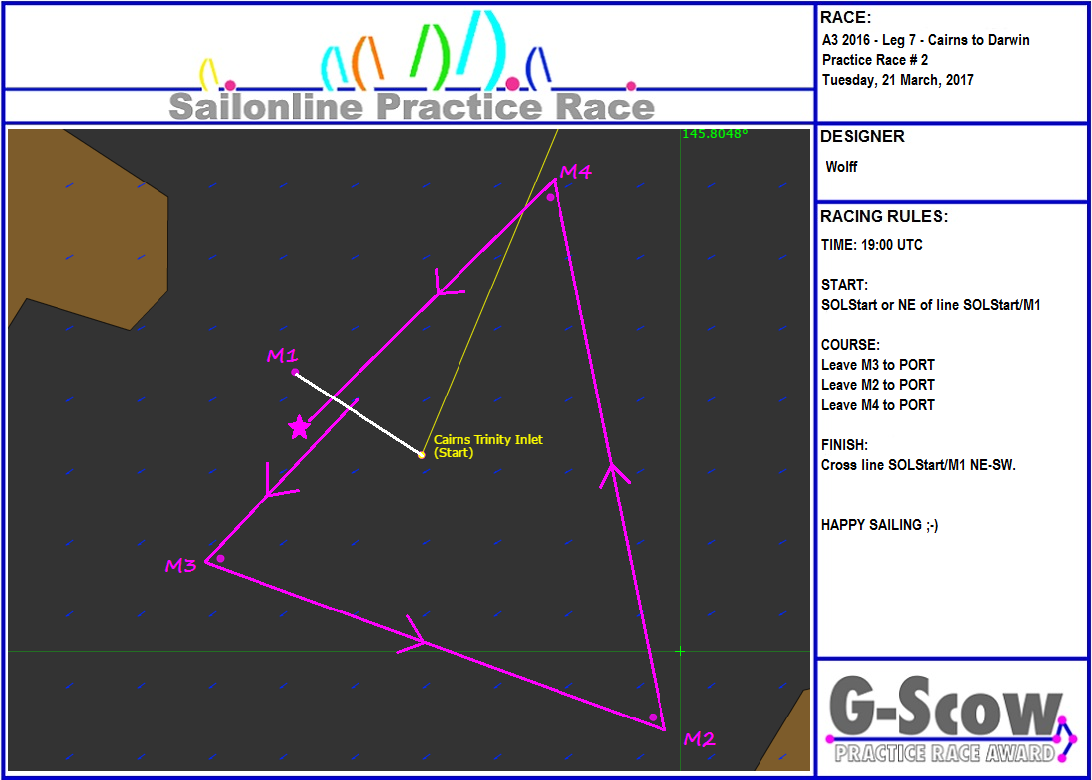
Task: Click 'SOLStart or NE of line SOLStart/M1'
Action: [930, 305]
